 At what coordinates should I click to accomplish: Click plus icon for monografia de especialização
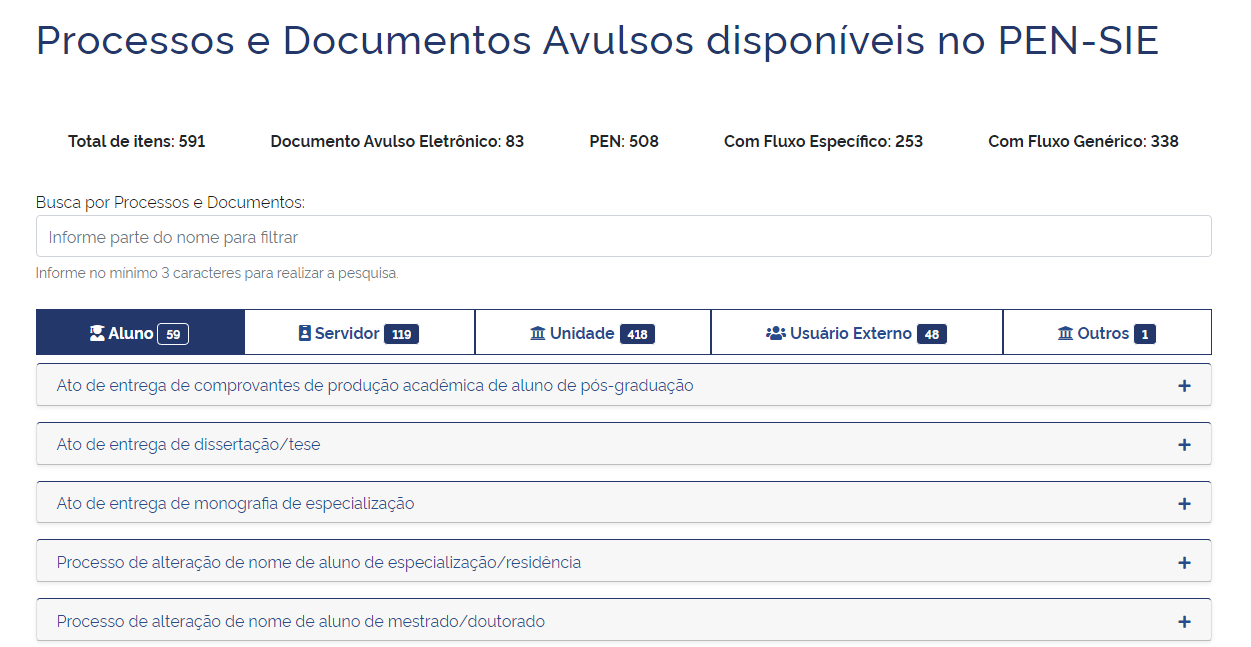1184,504
